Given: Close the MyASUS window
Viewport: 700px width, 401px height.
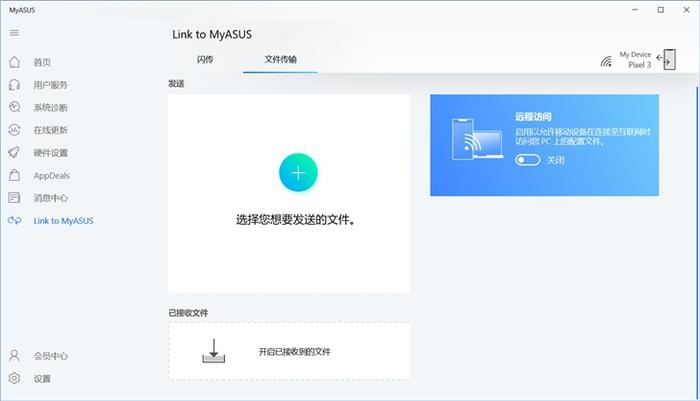Looking at the screenshot, I should pyautogui.click(x=687, y=10).
